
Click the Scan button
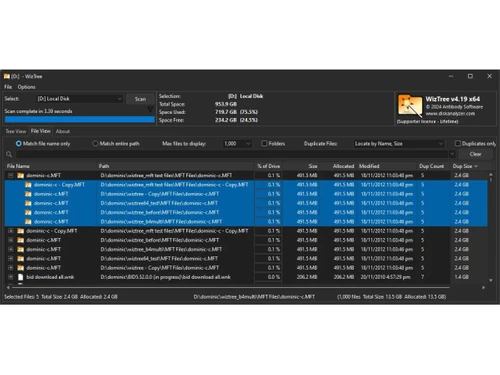pyautogui.click(x=140, y=99)
